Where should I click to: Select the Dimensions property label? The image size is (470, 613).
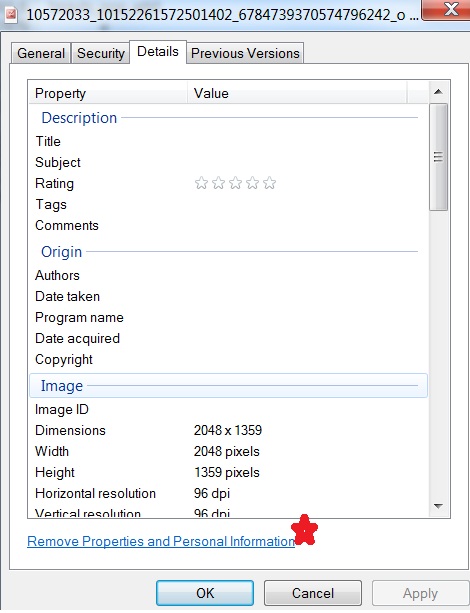click(70, 430)
